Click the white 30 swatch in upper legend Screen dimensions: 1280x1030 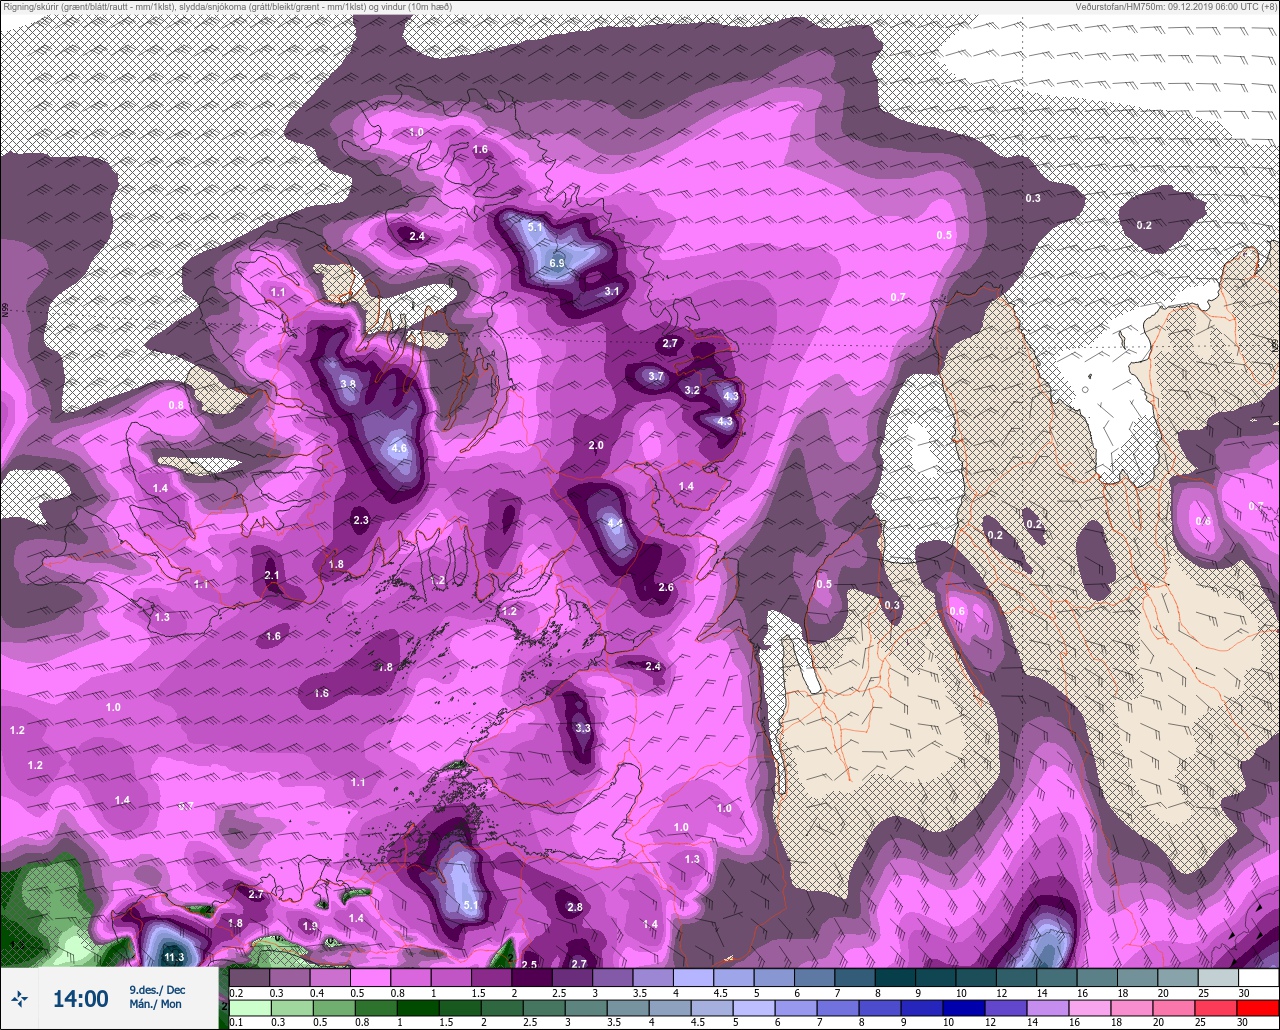(1258, 977)
